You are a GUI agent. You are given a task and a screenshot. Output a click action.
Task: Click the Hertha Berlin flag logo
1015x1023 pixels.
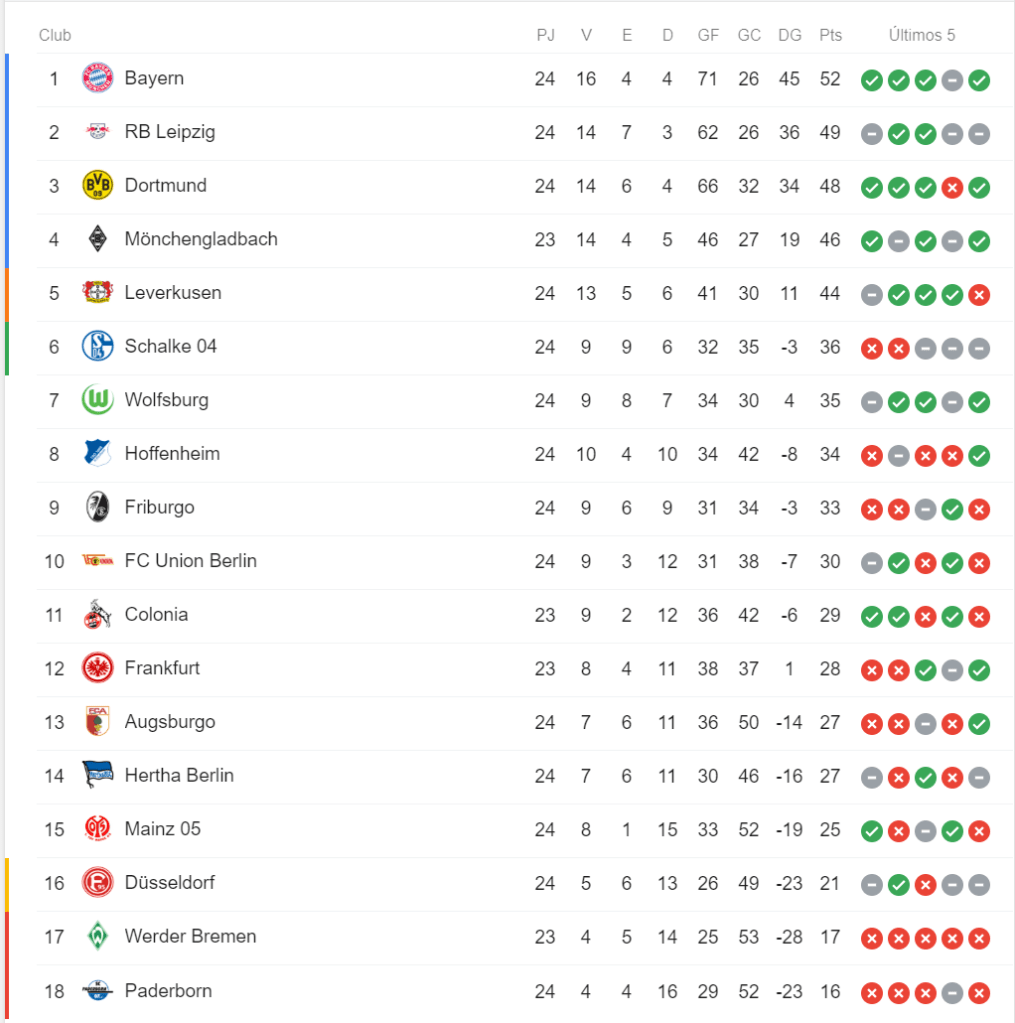pyautogui.click(x=97, y=775)
